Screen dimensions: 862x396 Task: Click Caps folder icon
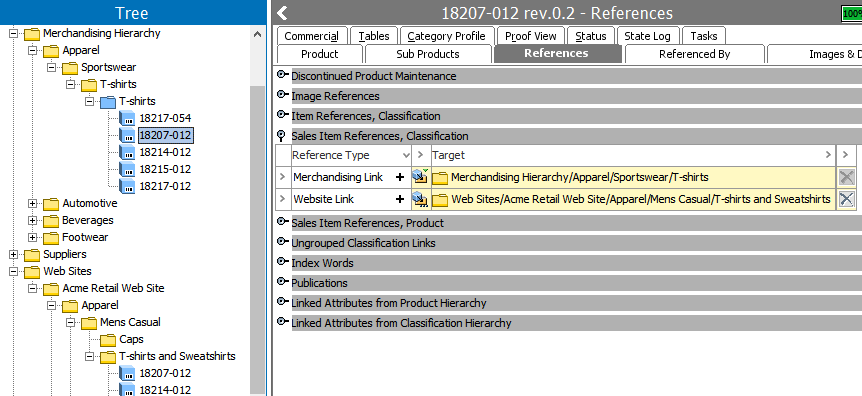click(x=108, y=340)
